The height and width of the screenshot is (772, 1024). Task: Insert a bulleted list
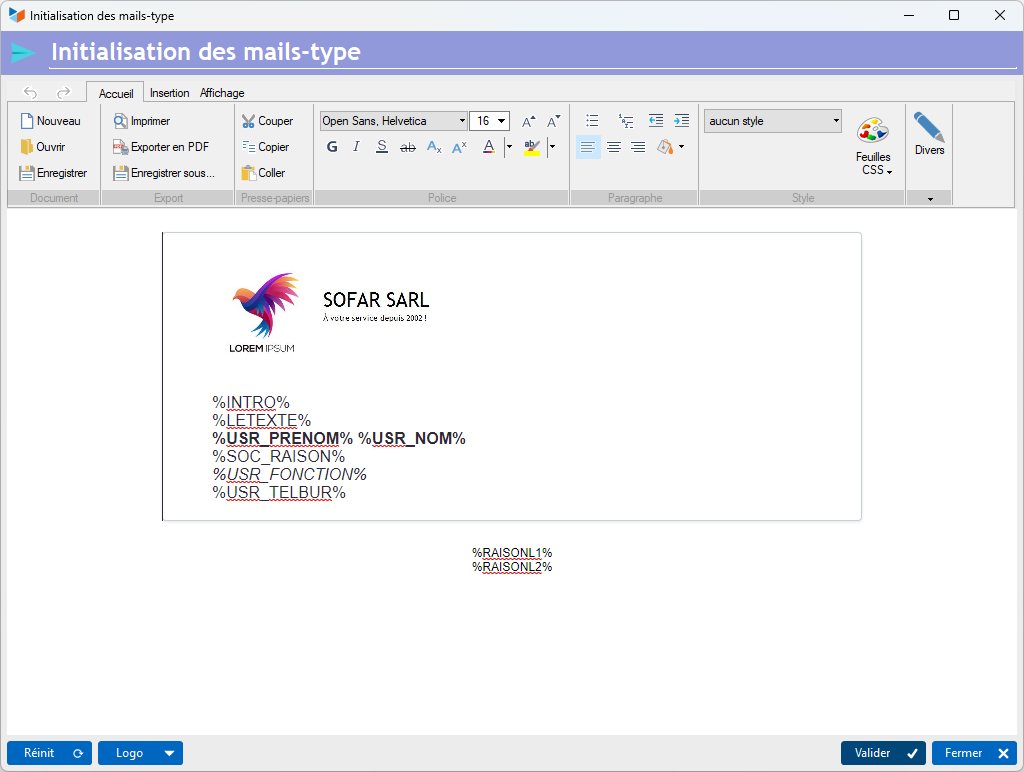coord(592,121)
